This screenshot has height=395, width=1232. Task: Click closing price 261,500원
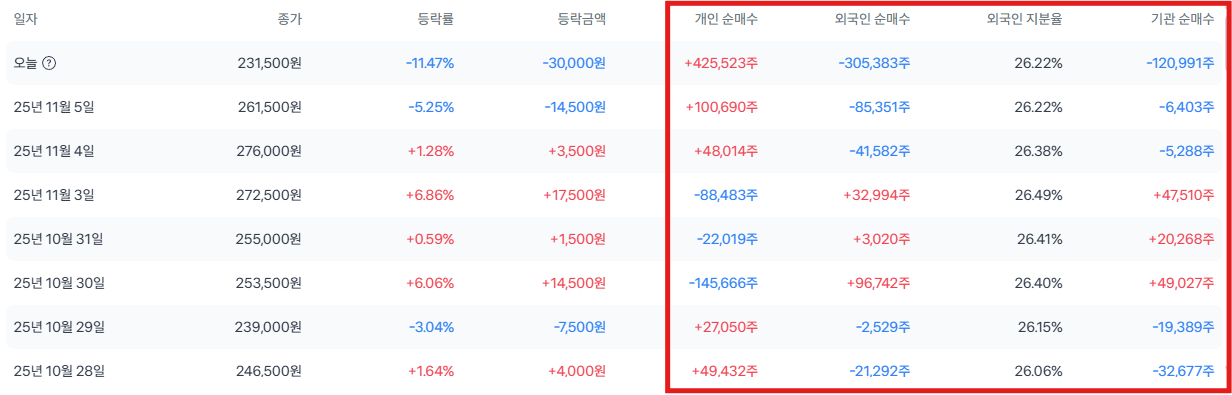click(x=270, y=107)
